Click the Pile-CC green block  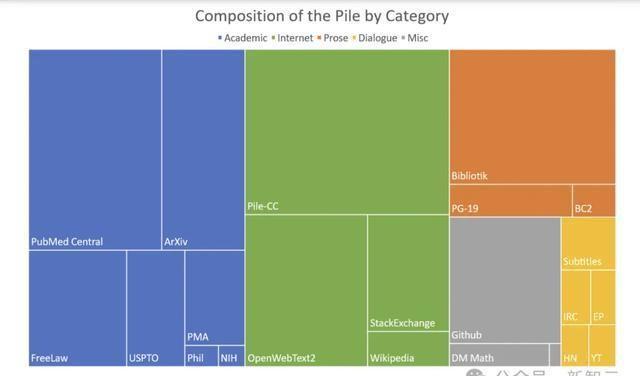(x=347, y=131)
